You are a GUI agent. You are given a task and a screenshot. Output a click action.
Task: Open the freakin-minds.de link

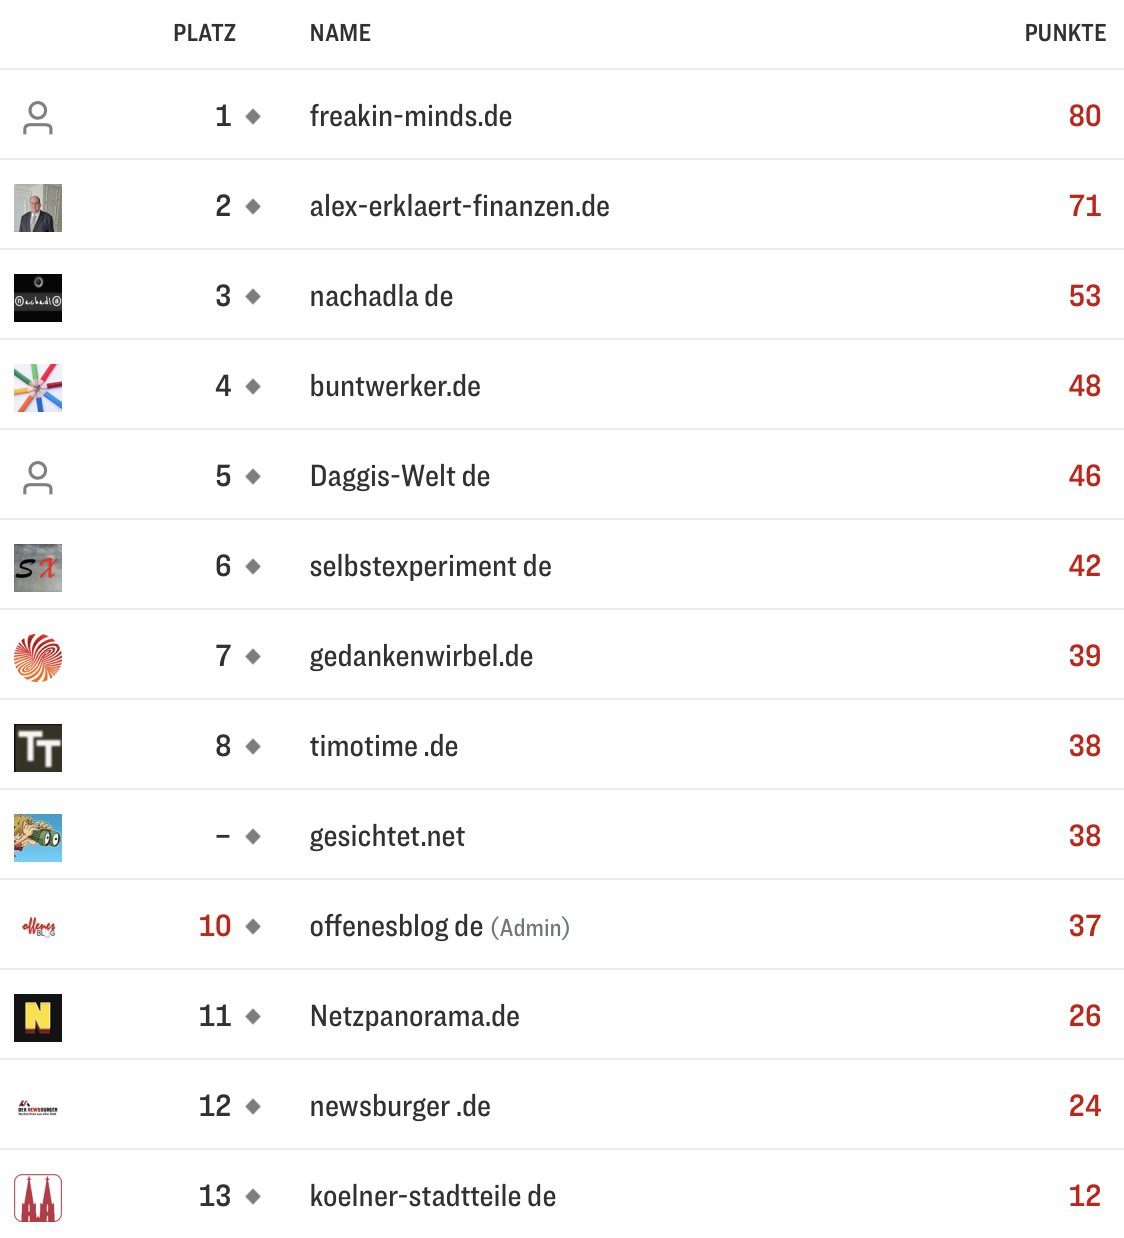point(411,116)
